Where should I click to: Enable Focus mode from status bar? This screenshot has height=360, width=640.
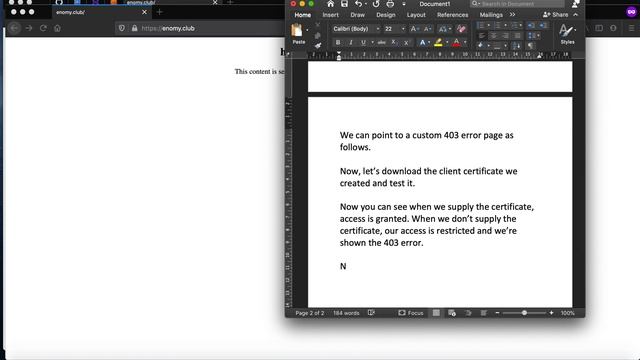[x=411, y=313]
